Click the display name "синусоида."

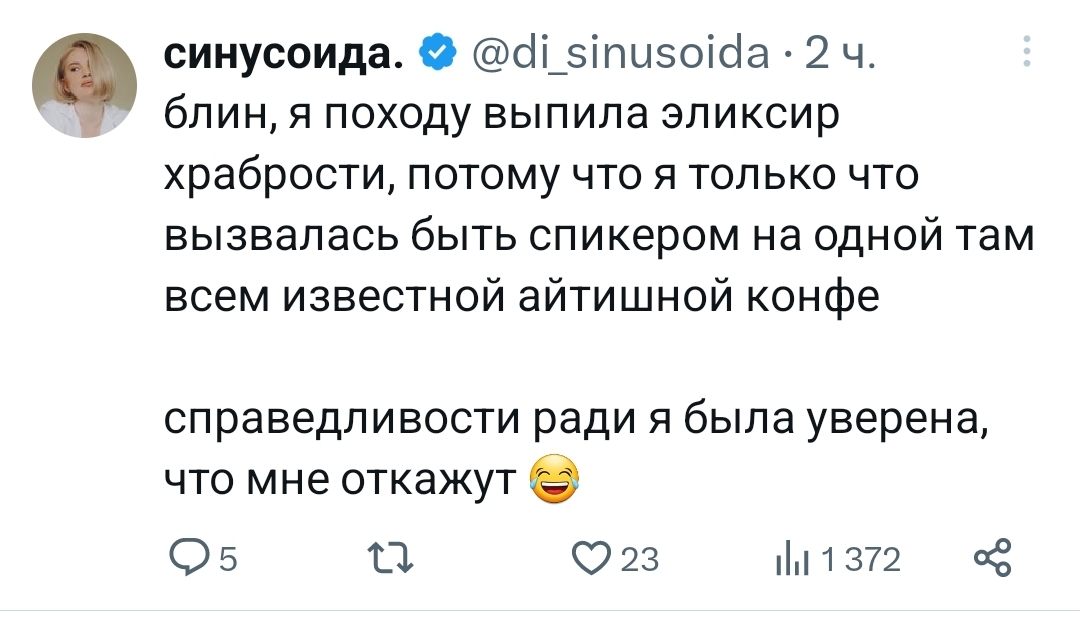click(284, 50)
